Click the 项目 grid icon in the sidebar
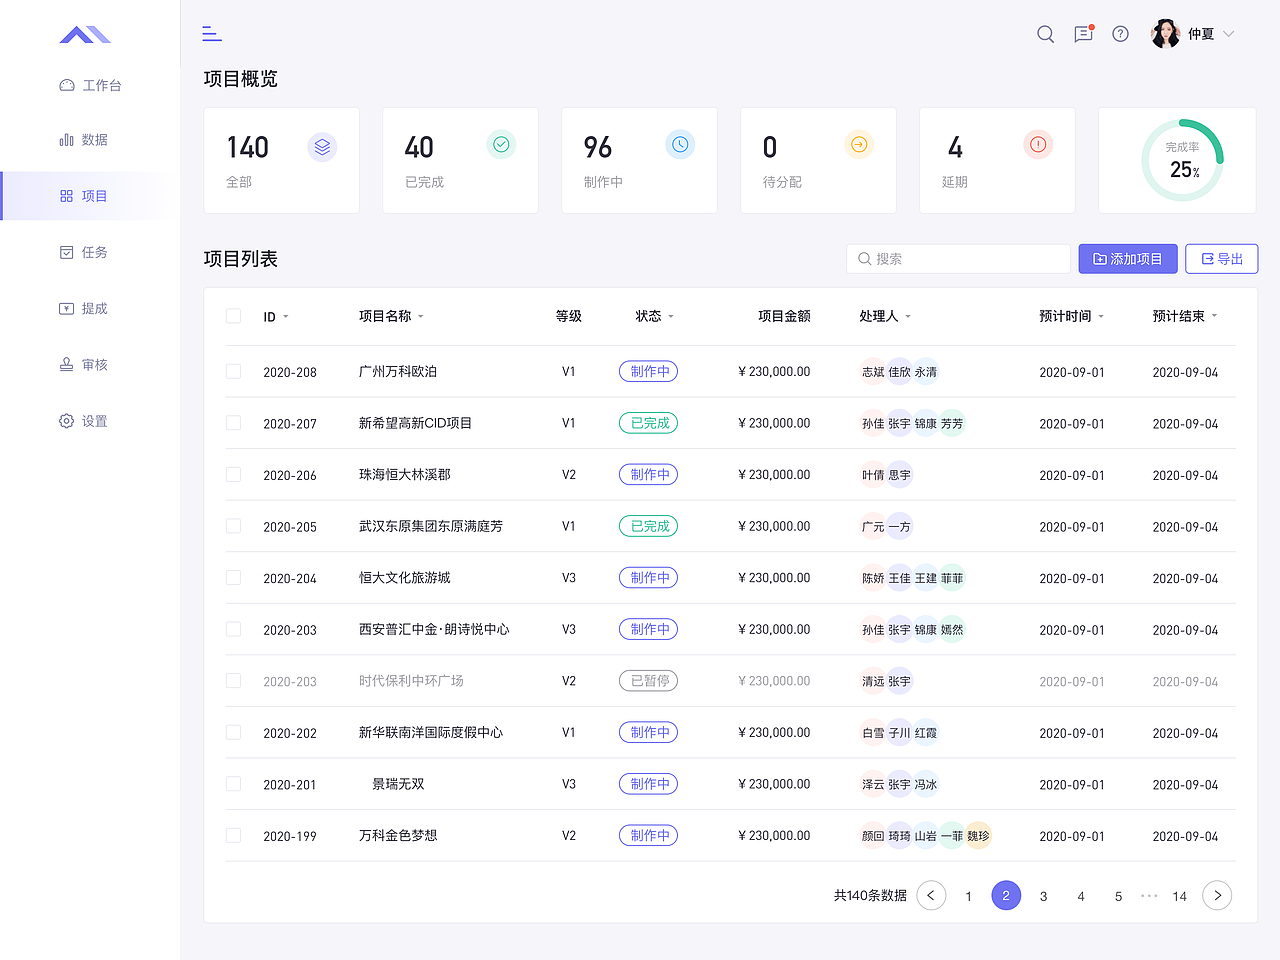1280x960 pixels. click(x=67, y=196)
